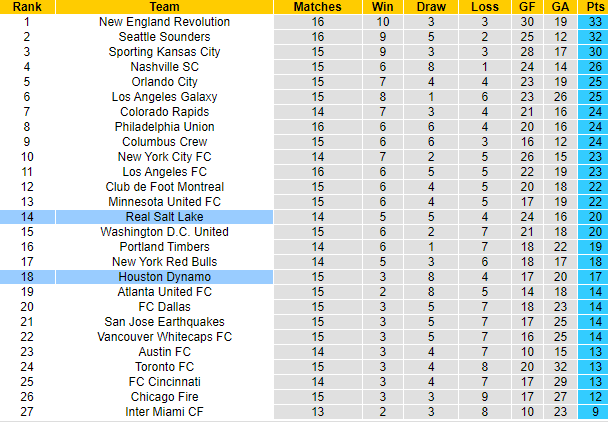Open Portland Timbers team link
Image resolution: width=608 pixels, height=422 pixels.
(x=164, y=246)
